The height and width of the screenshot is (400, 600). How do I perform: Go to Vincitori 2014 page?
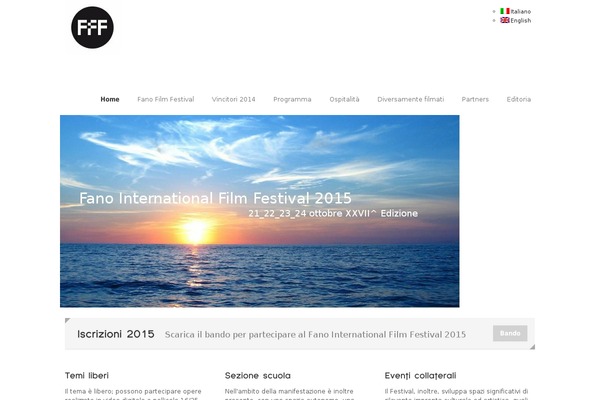click(x=233, y=99)
